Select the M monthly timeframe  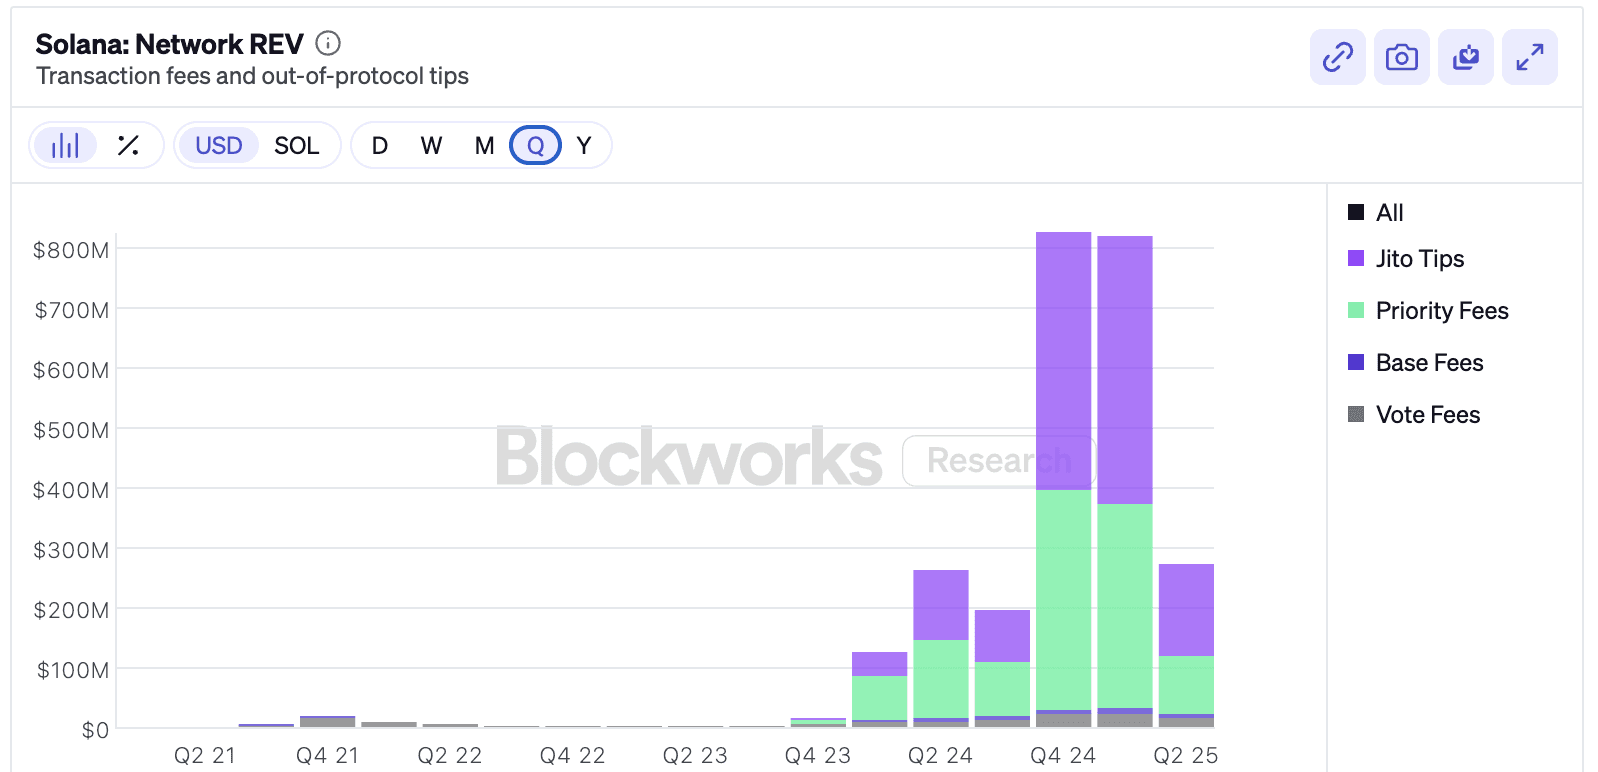483,145
